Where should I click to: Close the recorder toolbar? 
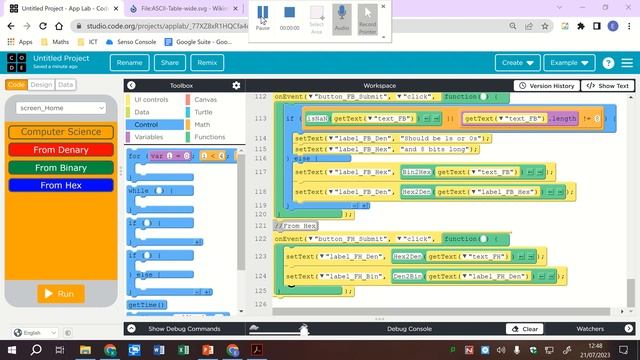[x=383, y=6]
